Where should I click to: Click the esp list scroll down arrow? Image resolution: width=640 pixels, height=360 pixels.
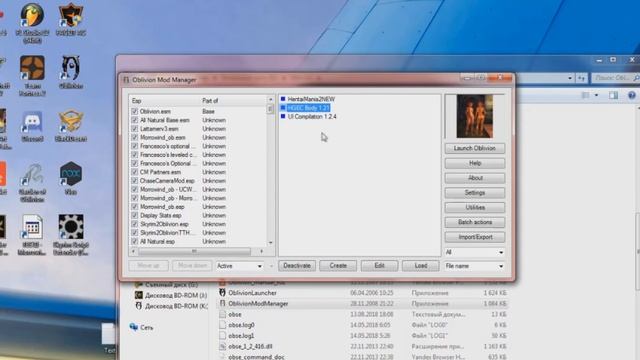point(270,242)
